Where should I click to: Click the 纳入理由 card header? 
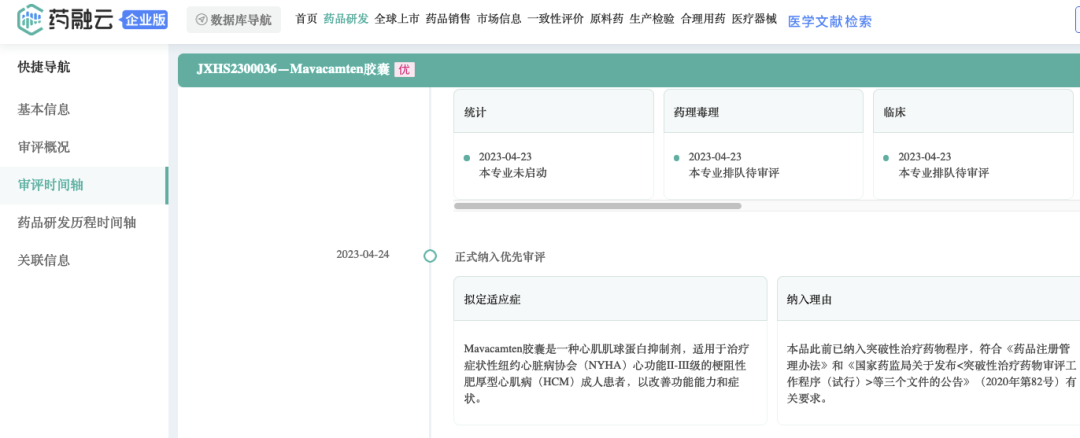928,299
